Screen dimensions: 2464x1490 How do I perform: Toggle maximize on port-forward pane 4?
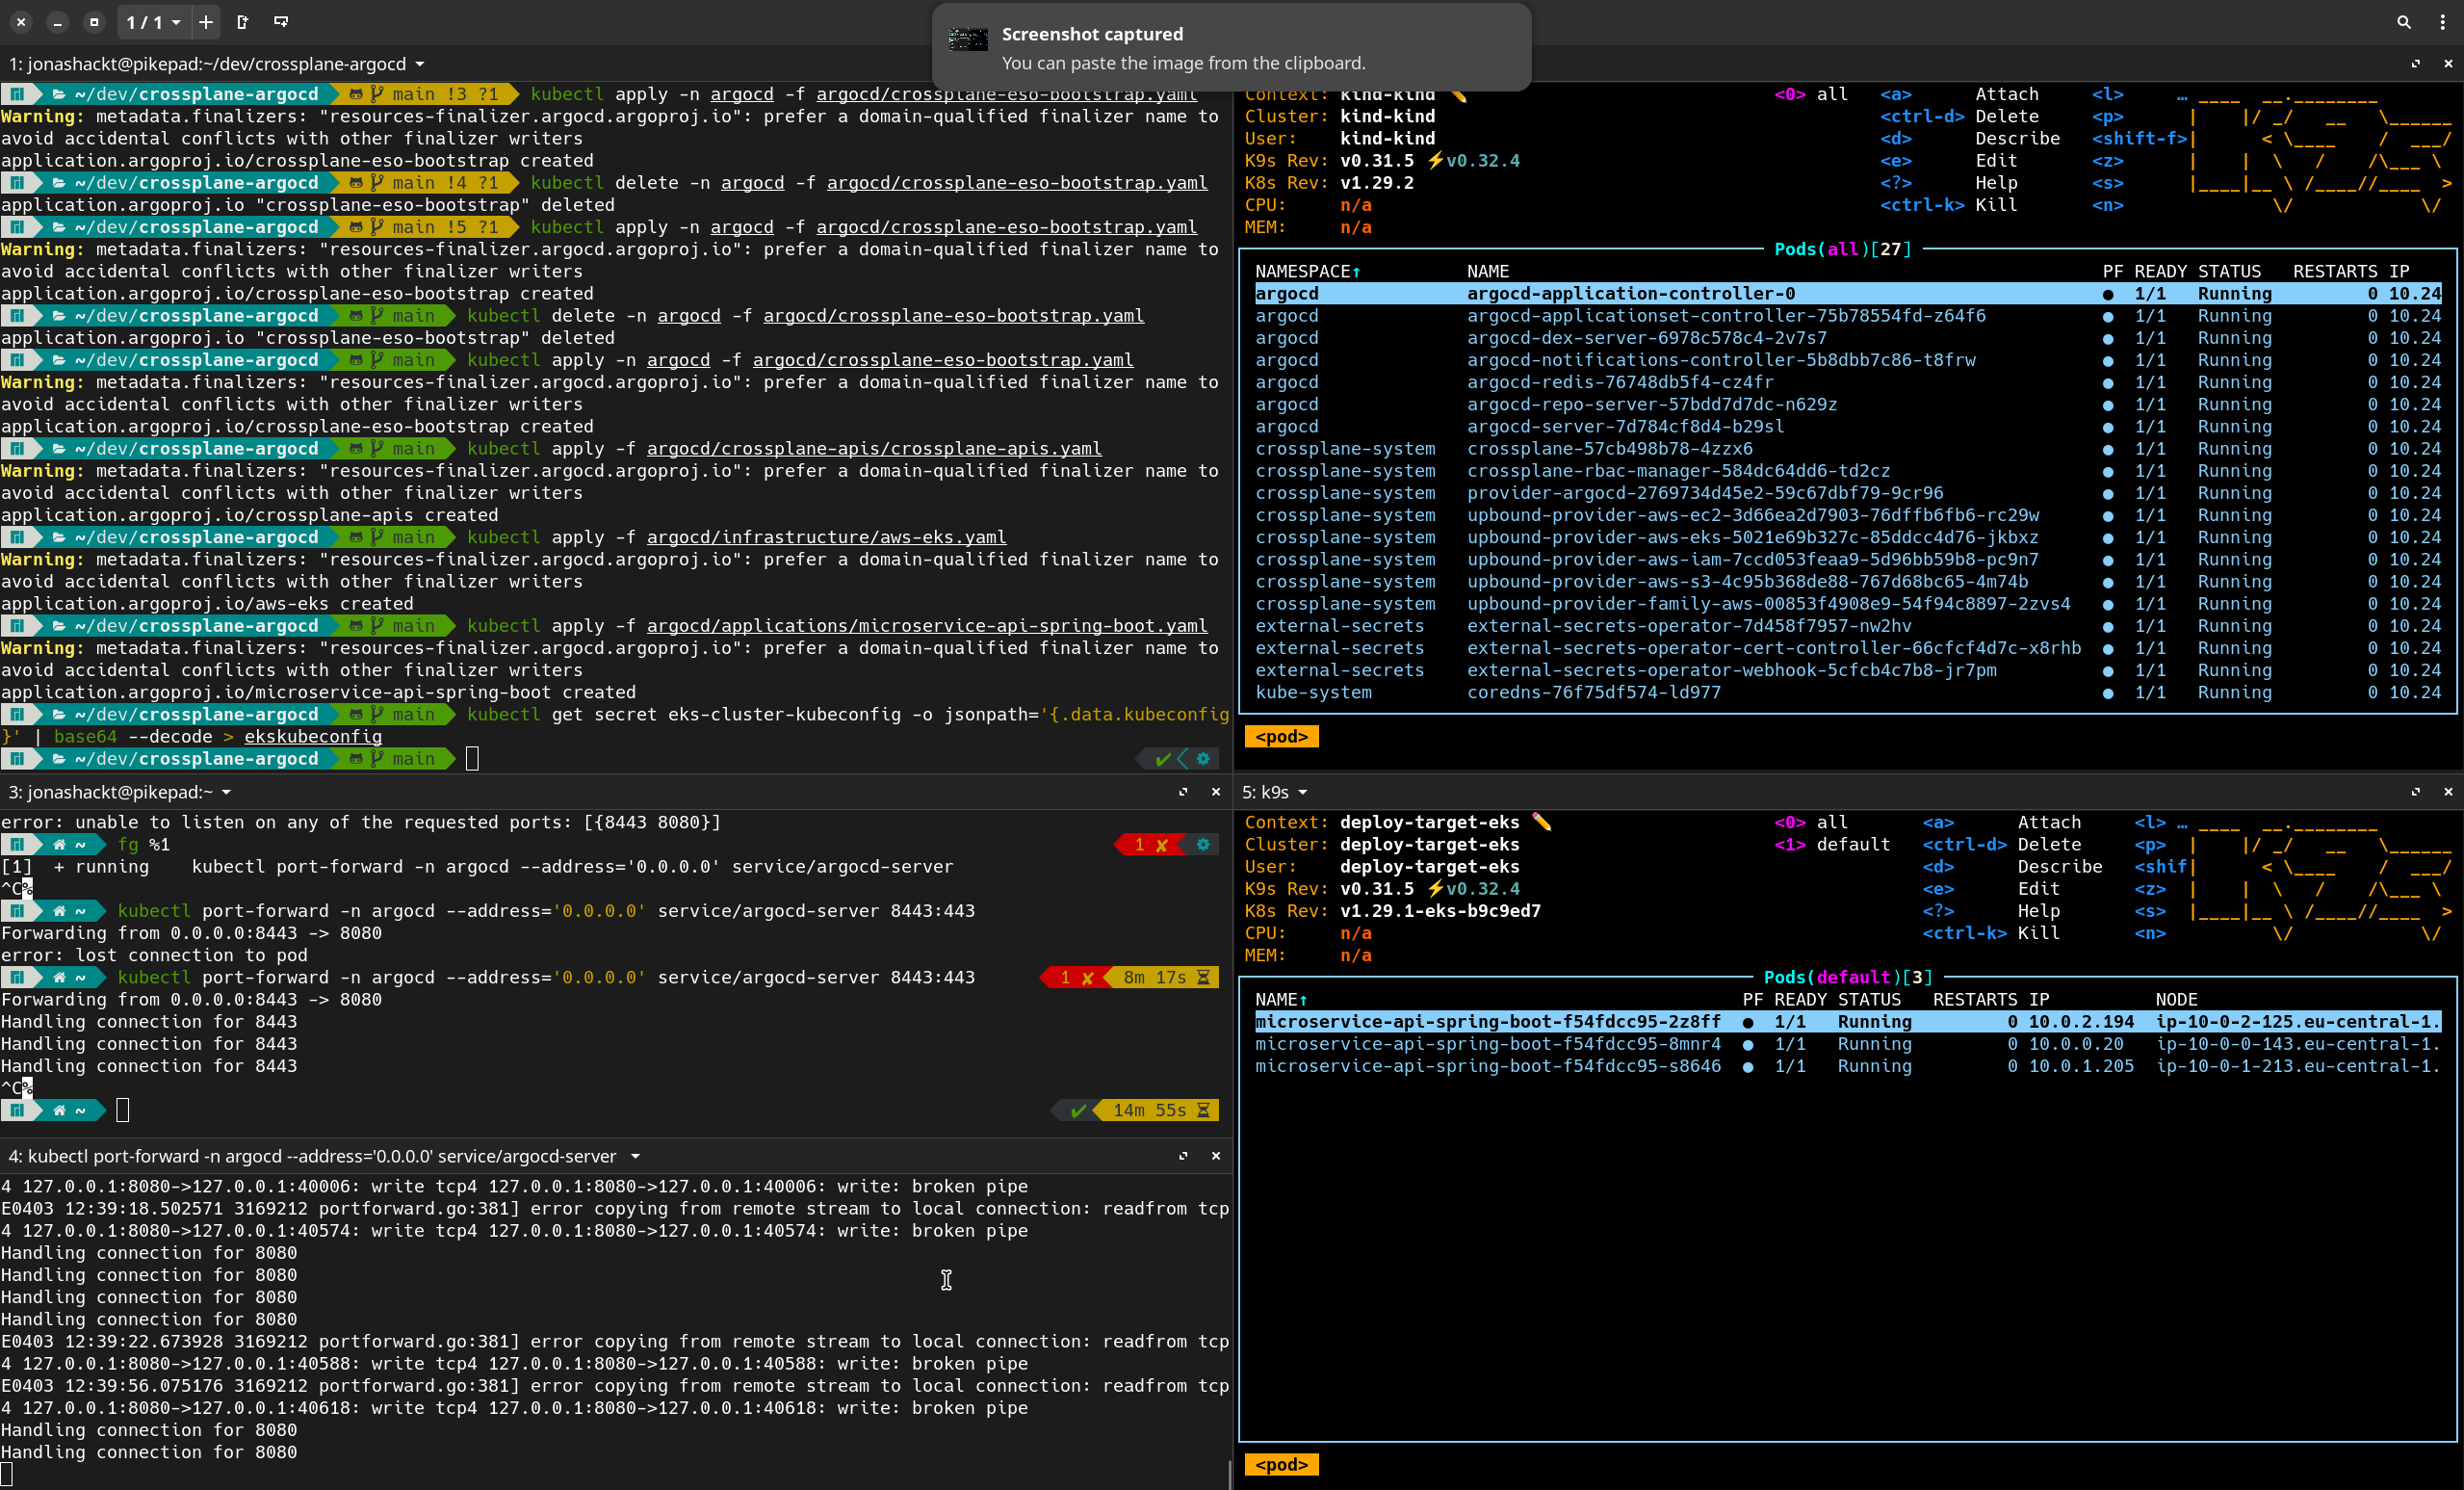1183,1156
